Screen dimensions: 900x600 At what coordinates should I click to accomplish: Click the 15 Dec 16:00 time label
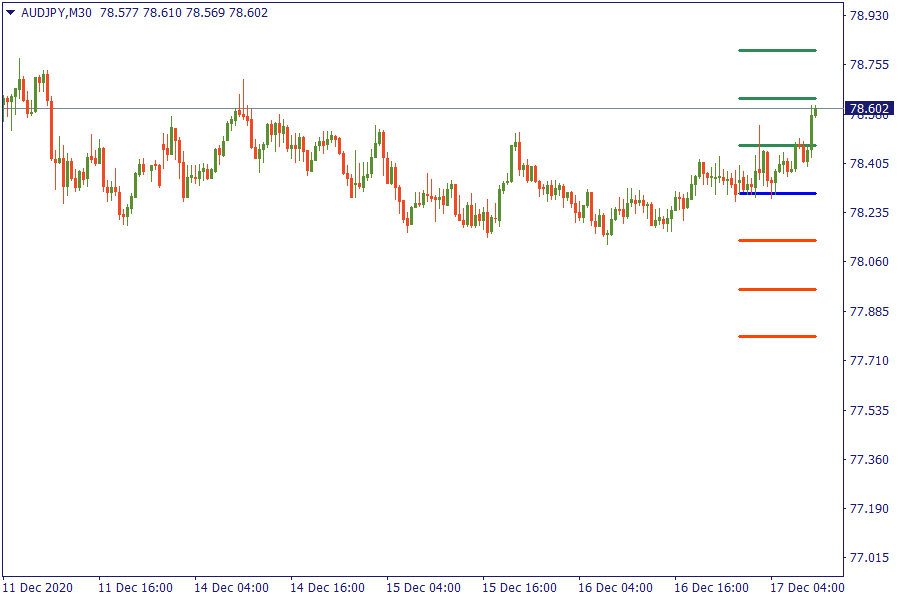click(519, 587)
